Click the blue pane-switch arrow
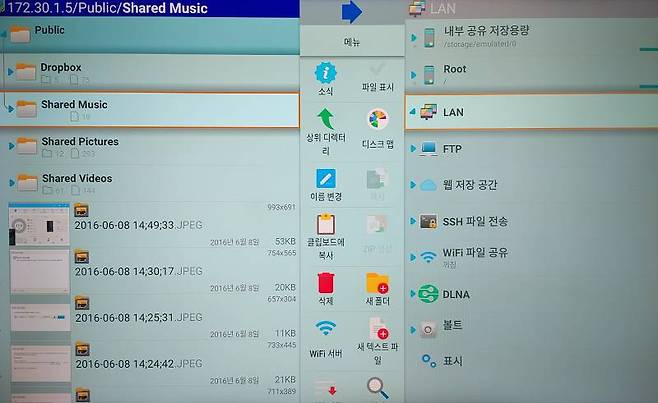Image resolution: width=658 pixels, height=403 pixels. [352, 12]
